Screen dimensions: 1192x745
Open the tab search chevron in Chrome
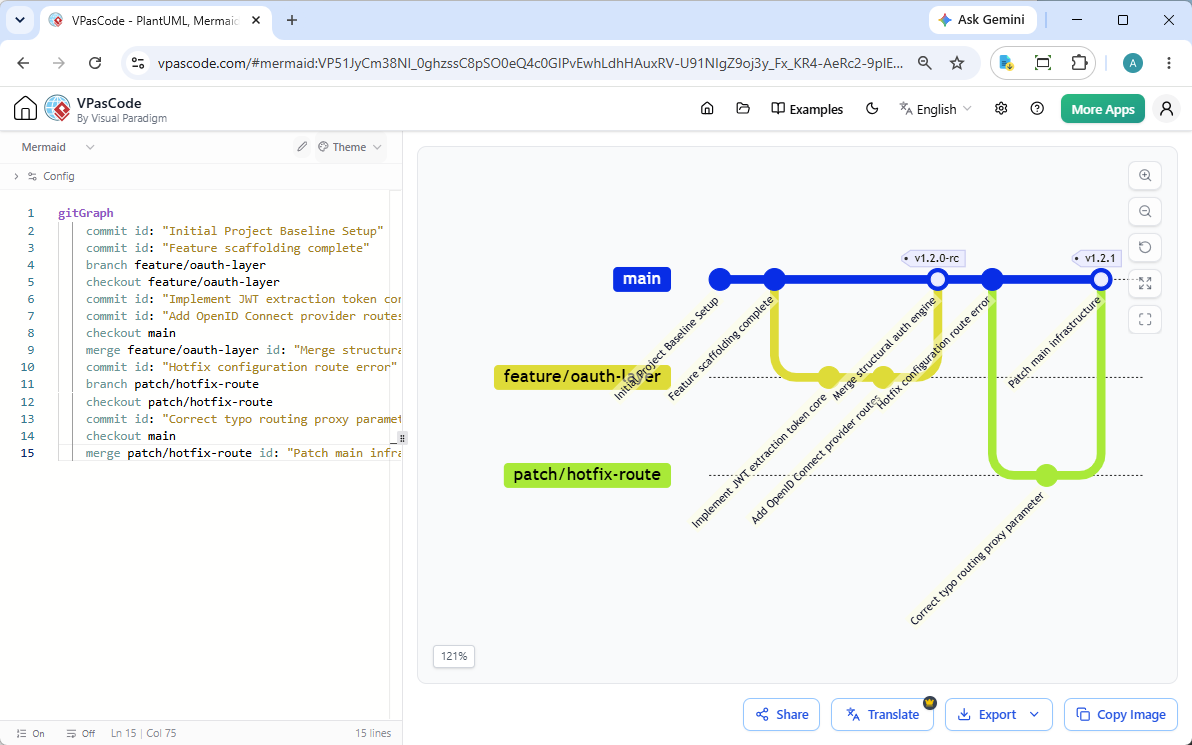(20, 21)
